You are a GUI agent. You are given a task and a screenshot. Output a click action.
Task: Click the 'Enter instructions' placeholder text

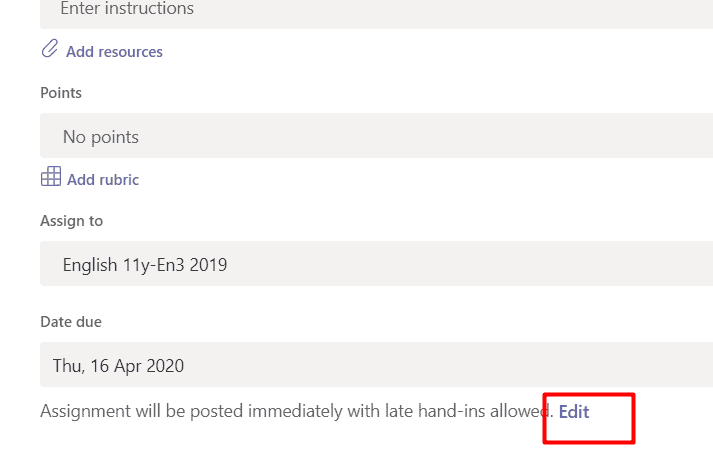[x=127, y=8]
